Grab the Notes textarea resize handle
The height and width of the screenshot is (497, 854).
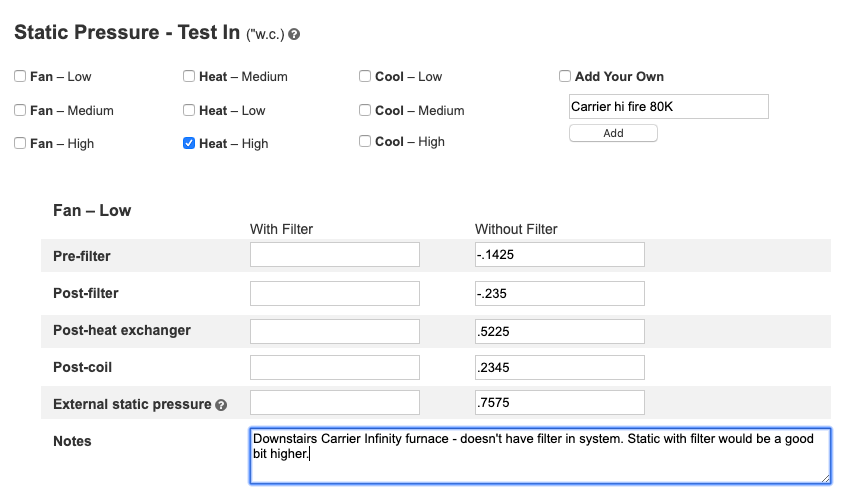(826, 478)
